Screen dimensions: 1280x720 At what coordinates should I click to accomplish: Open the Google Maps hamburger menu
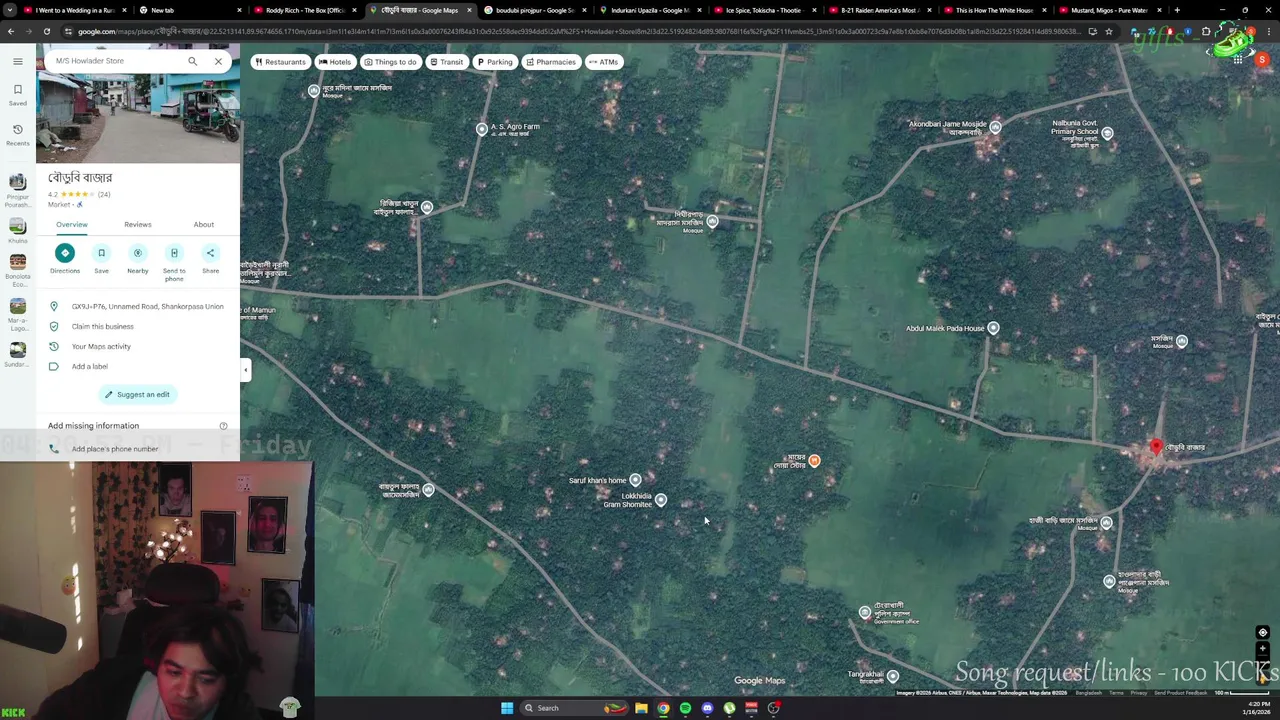pos(17,61)
